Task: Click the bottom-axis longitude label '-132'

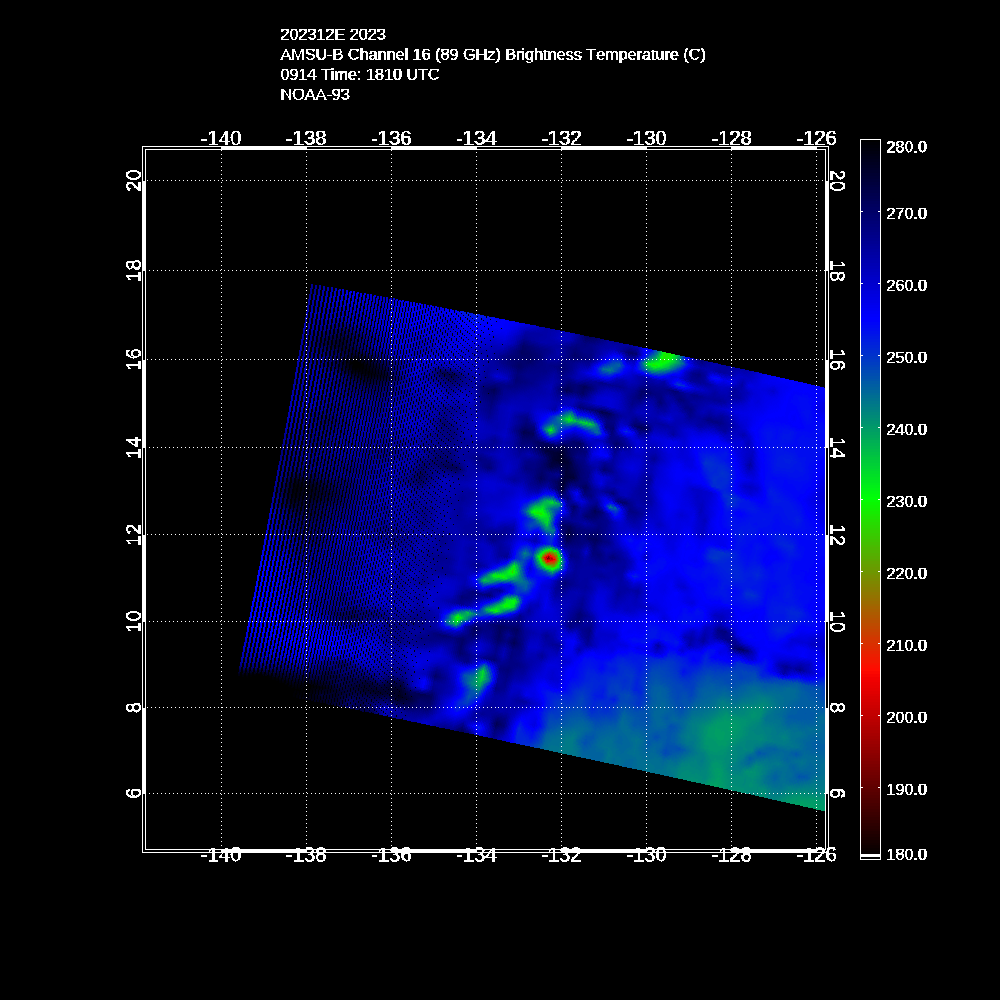Action: (562, 855)
